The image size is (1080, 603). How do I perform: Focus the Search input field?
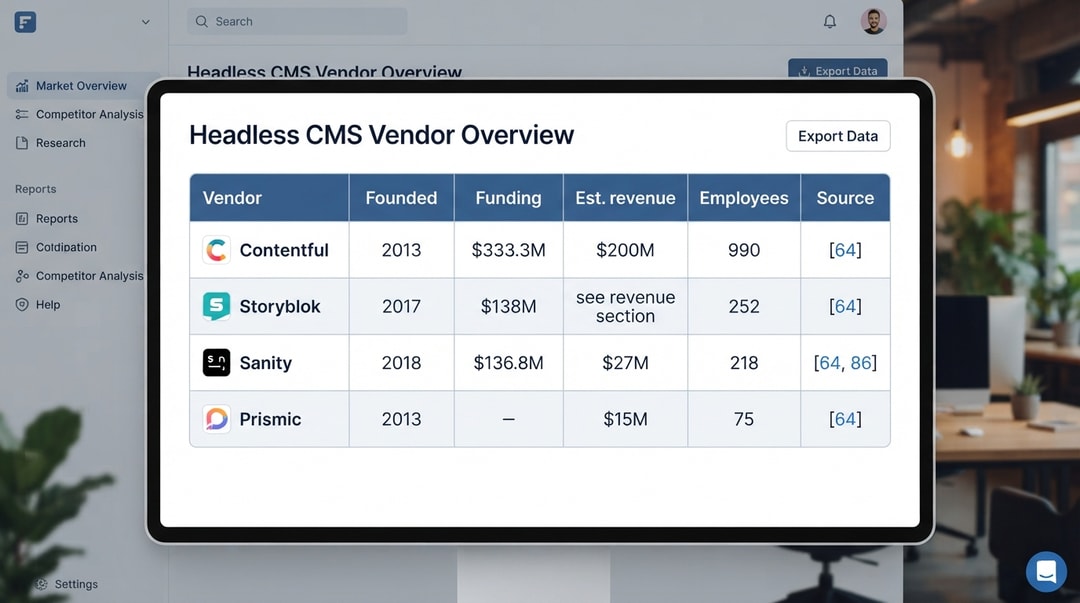[x=297, y=21]
